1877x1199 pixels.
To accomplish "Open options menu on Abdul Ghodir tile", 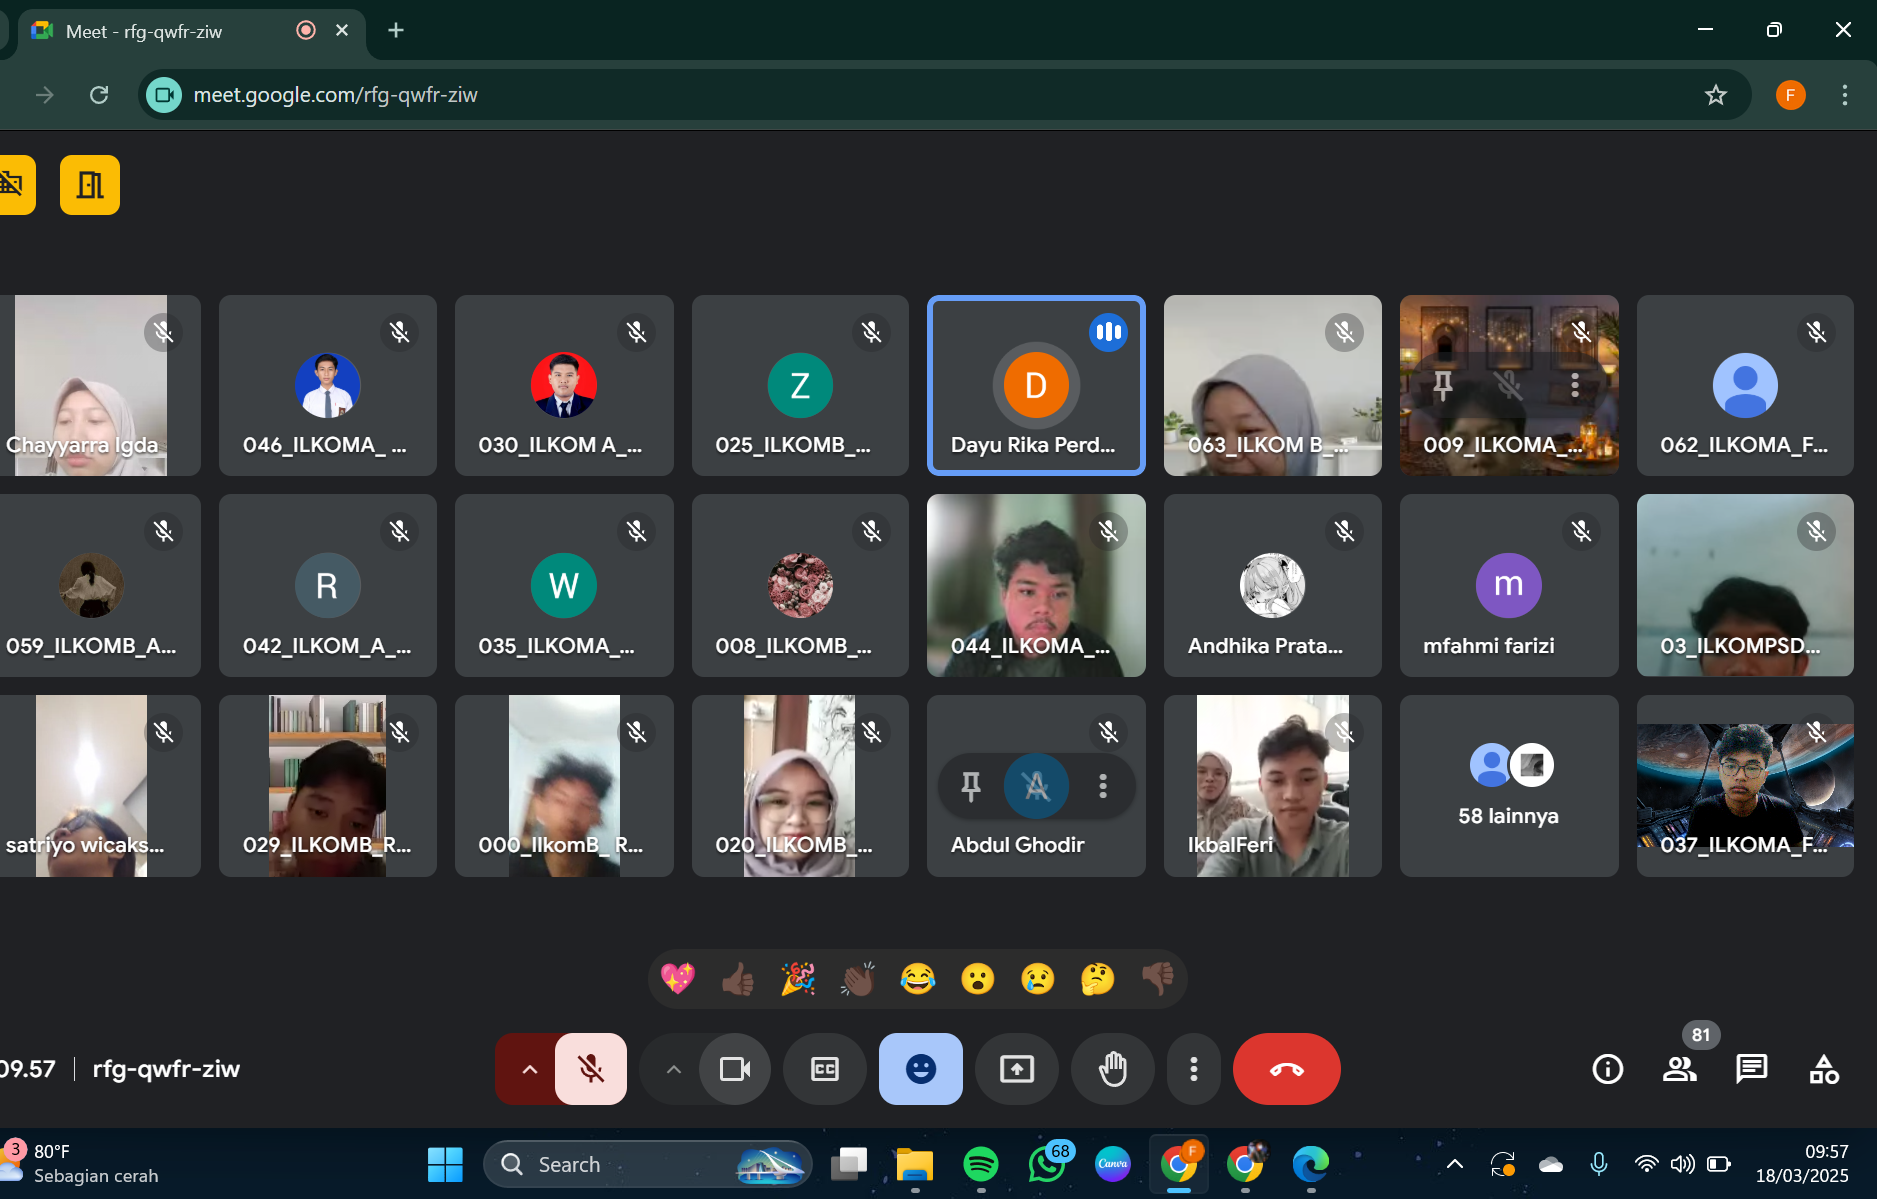I will (x=1103, y=786).
